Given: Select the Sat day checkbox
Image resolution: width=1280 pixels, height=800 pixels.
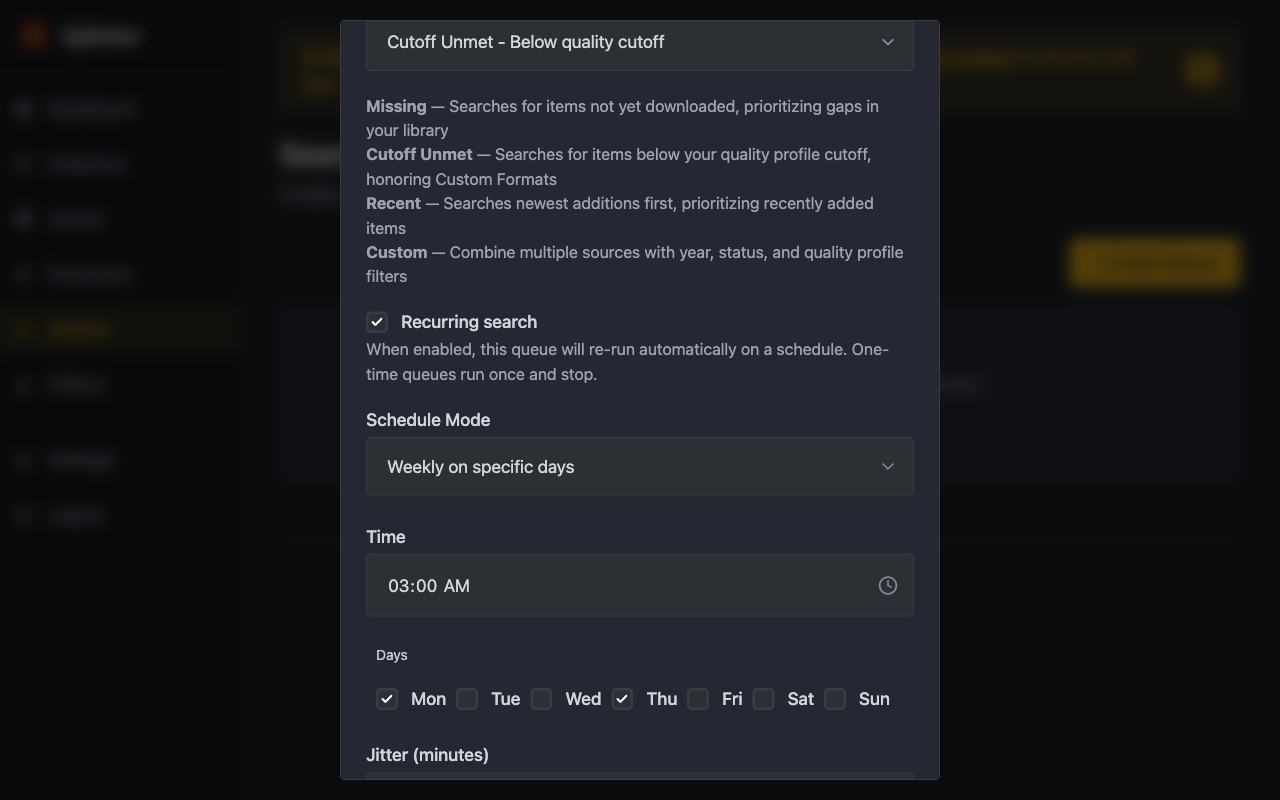Looking at the screenshot, I should tap(764, 699).
